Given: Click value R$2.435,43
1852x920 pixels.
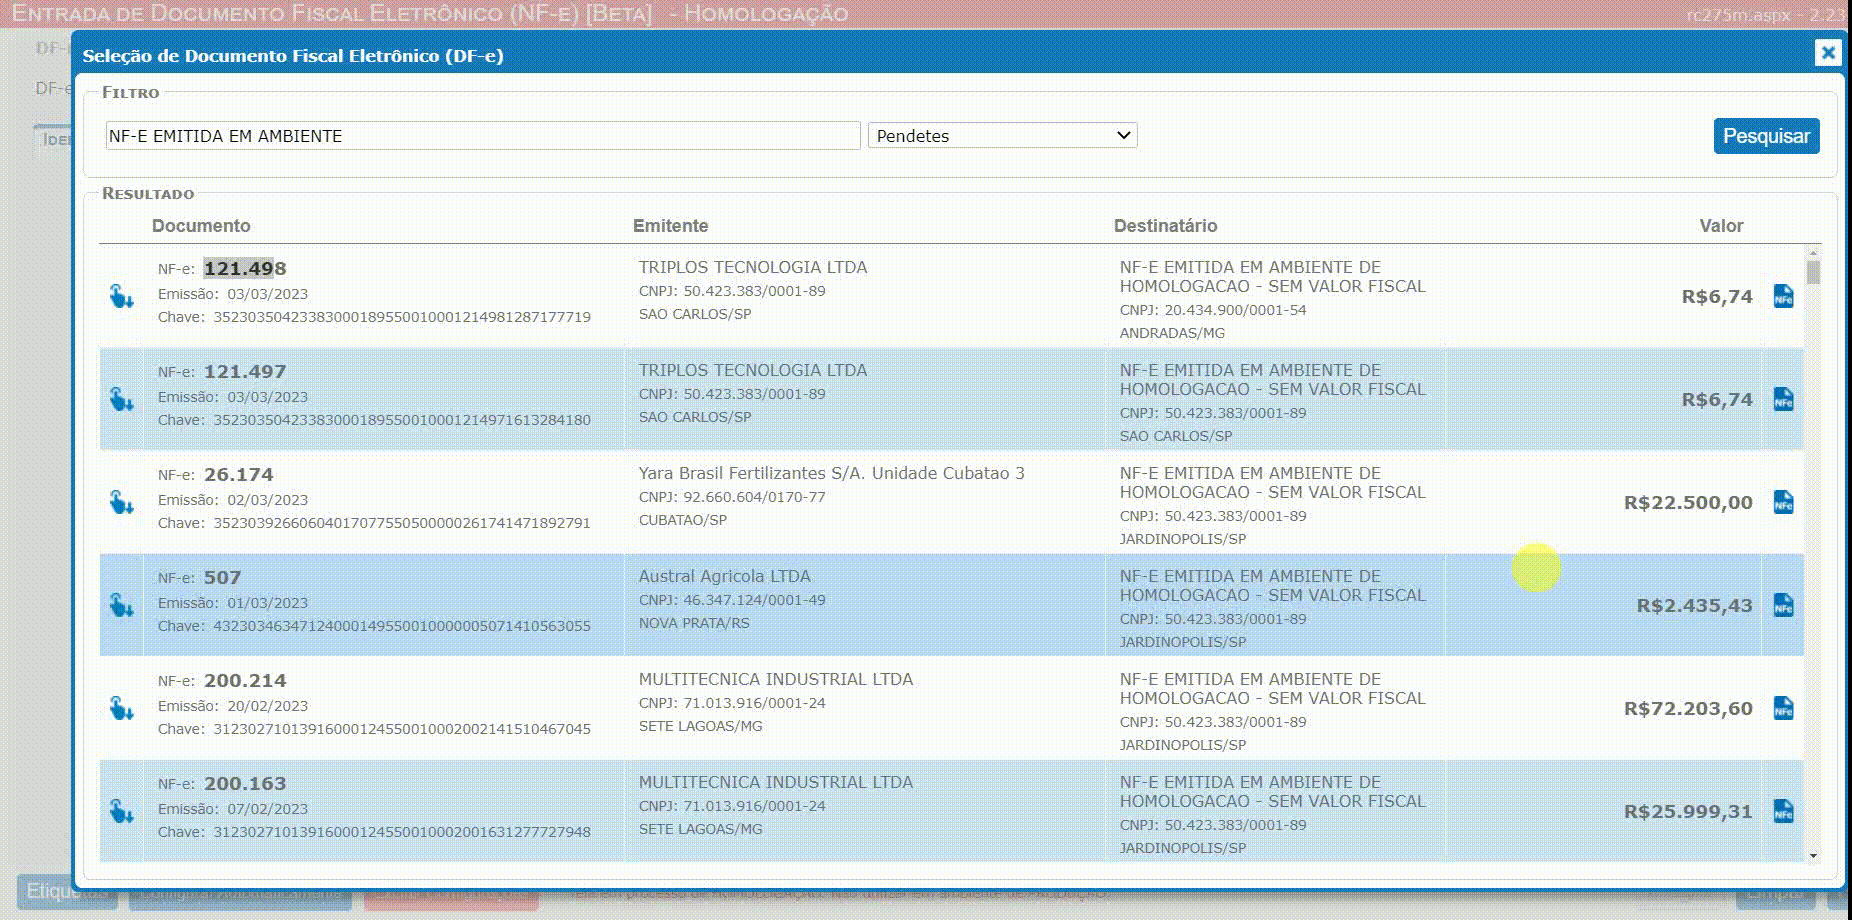Looking at the screenshot, I should (1694, 606).
